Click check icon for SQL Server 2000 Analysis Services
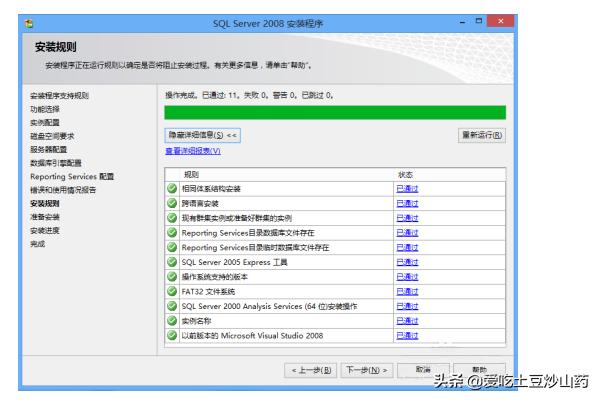This screenshot has width=600, height=400. (172, 306)
